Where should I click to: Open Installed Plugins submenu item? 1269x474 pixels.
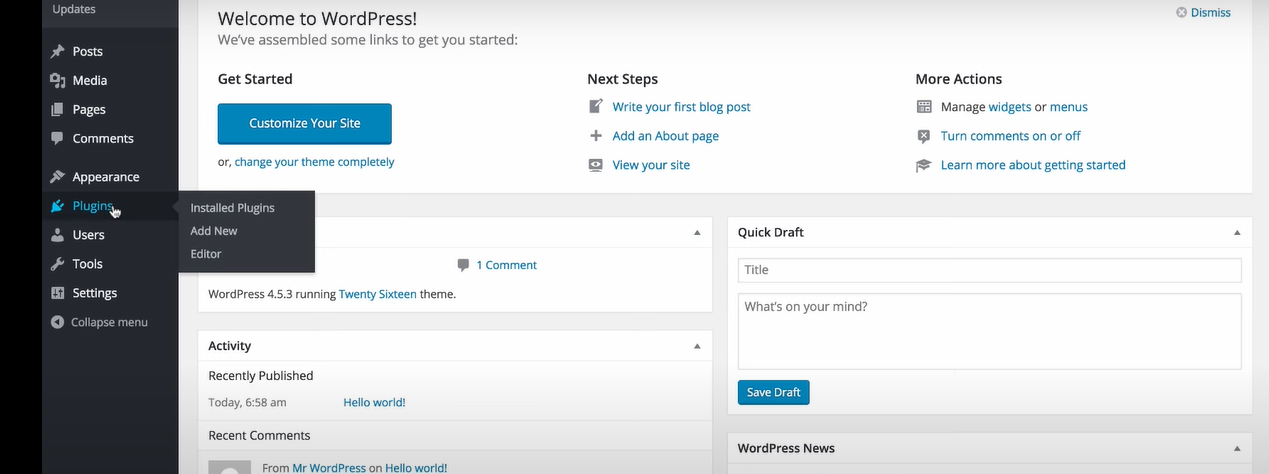click(232, 208)
